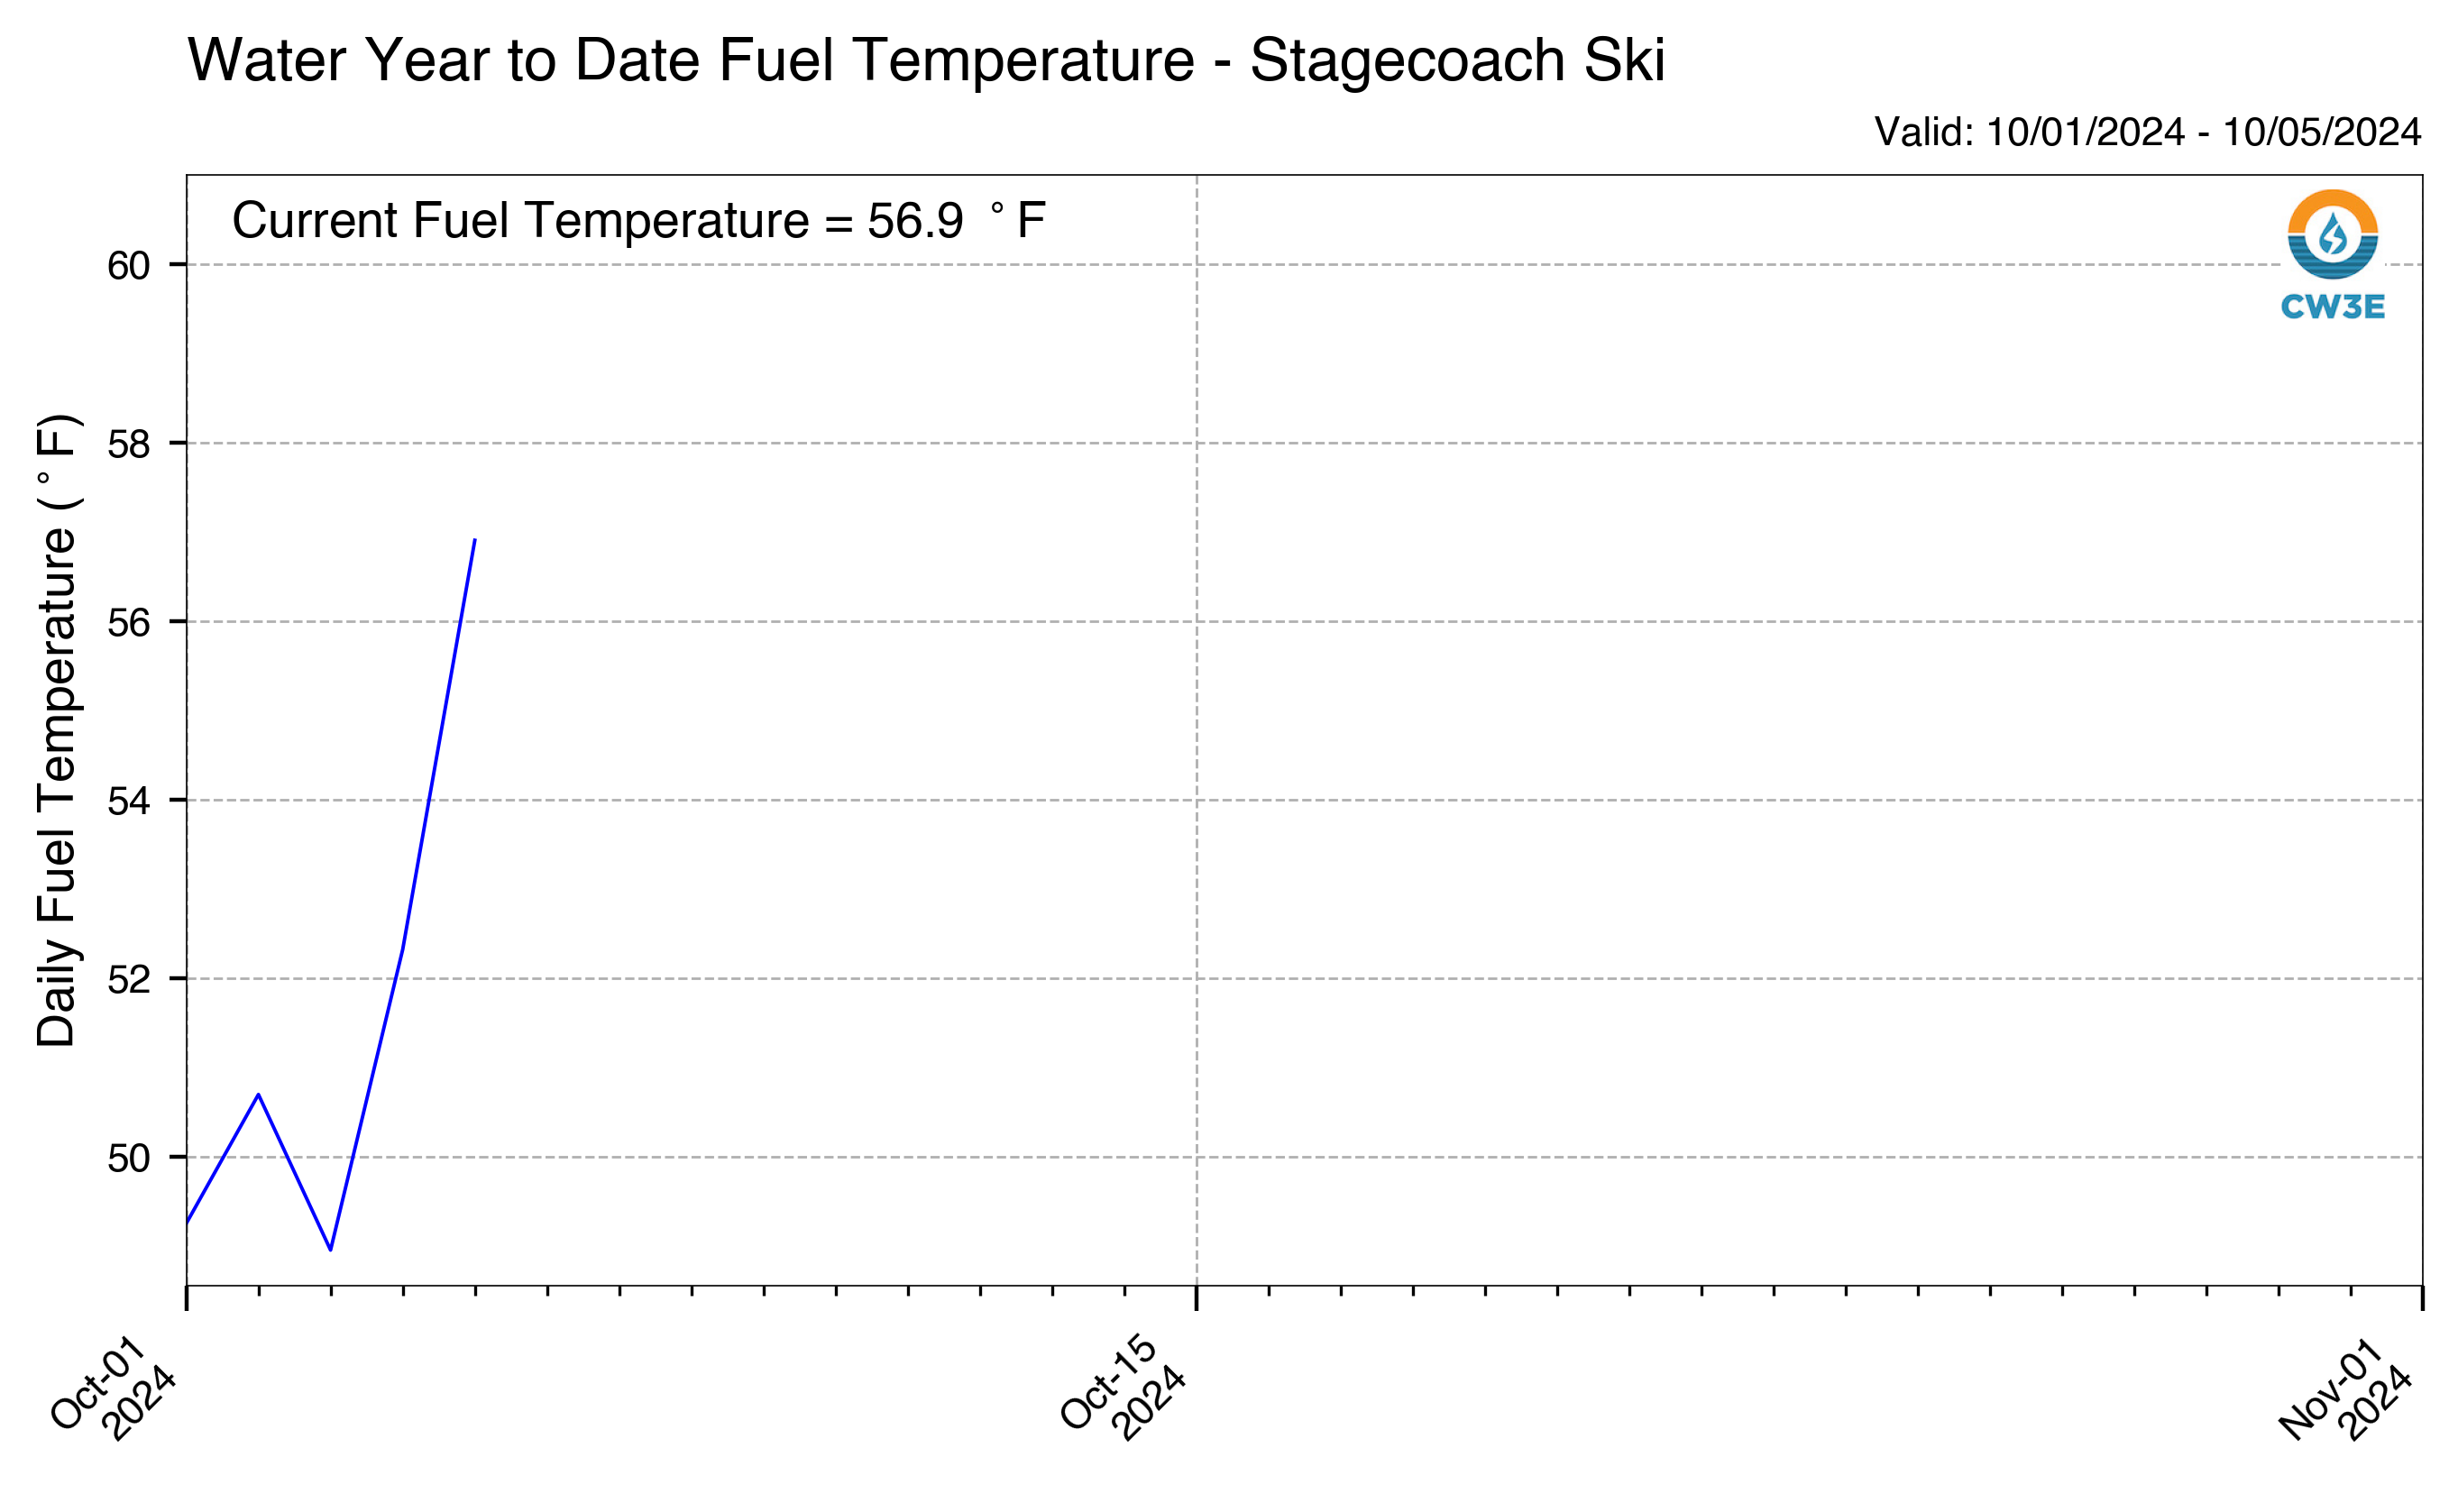Click the CW3E logo icon
This screenshot has height=1512, width=2458.
(2332, 235)
